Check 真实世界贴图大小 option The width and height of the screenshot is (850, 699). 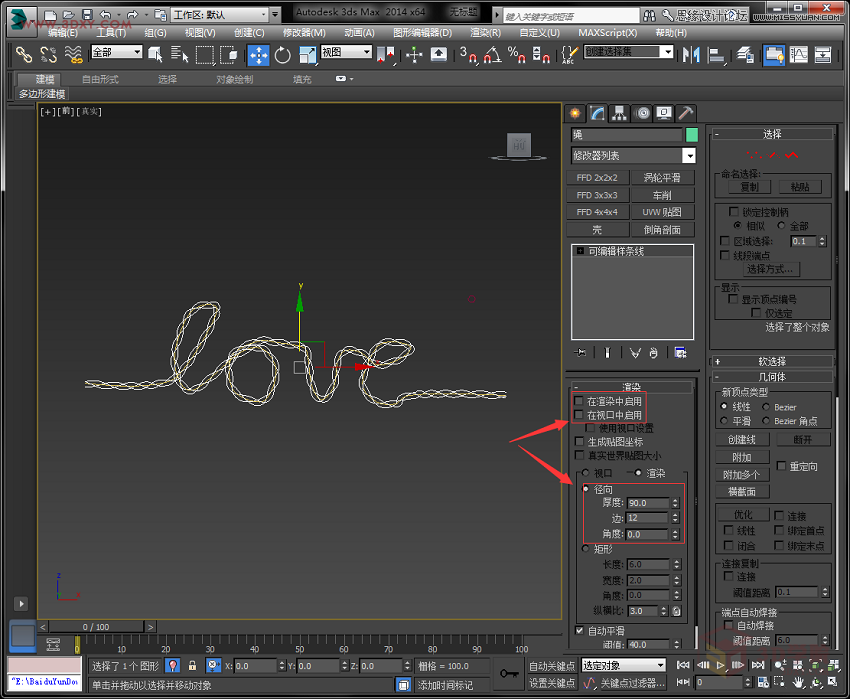click(579, 455)
